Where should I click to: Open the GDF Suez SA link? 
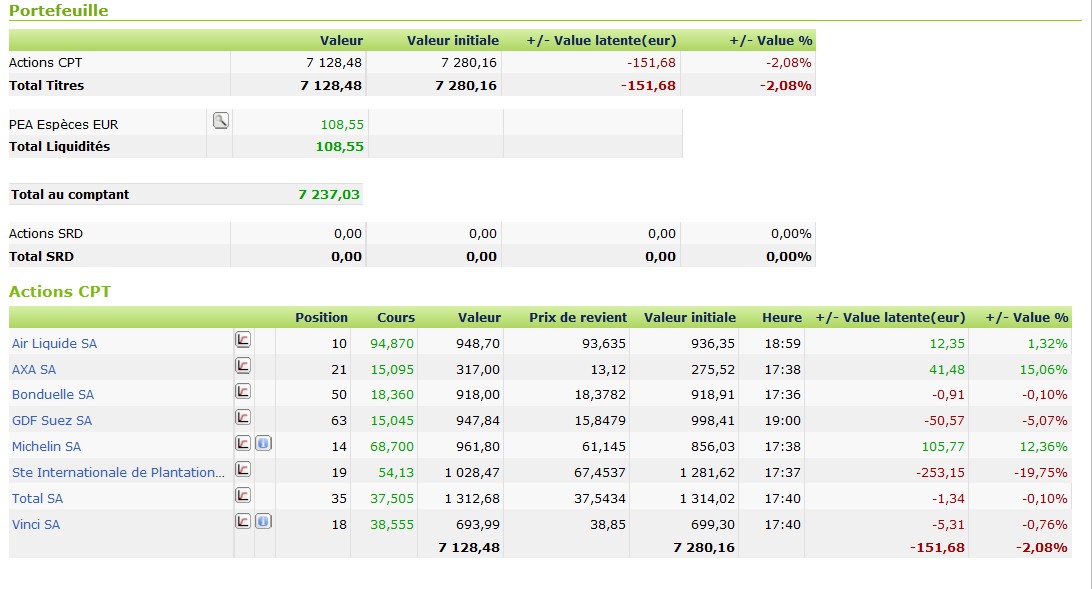tap(52, 421)
